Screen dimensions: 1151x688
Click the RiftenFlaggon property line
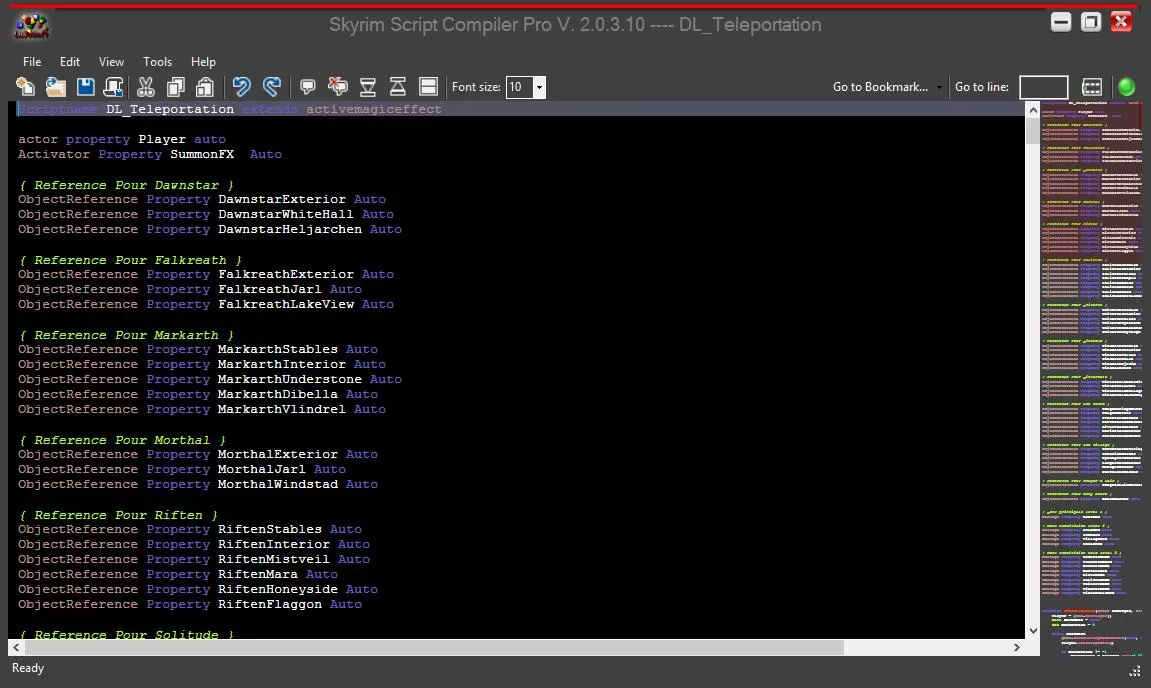pyautogui.click(x=190, y=604)
